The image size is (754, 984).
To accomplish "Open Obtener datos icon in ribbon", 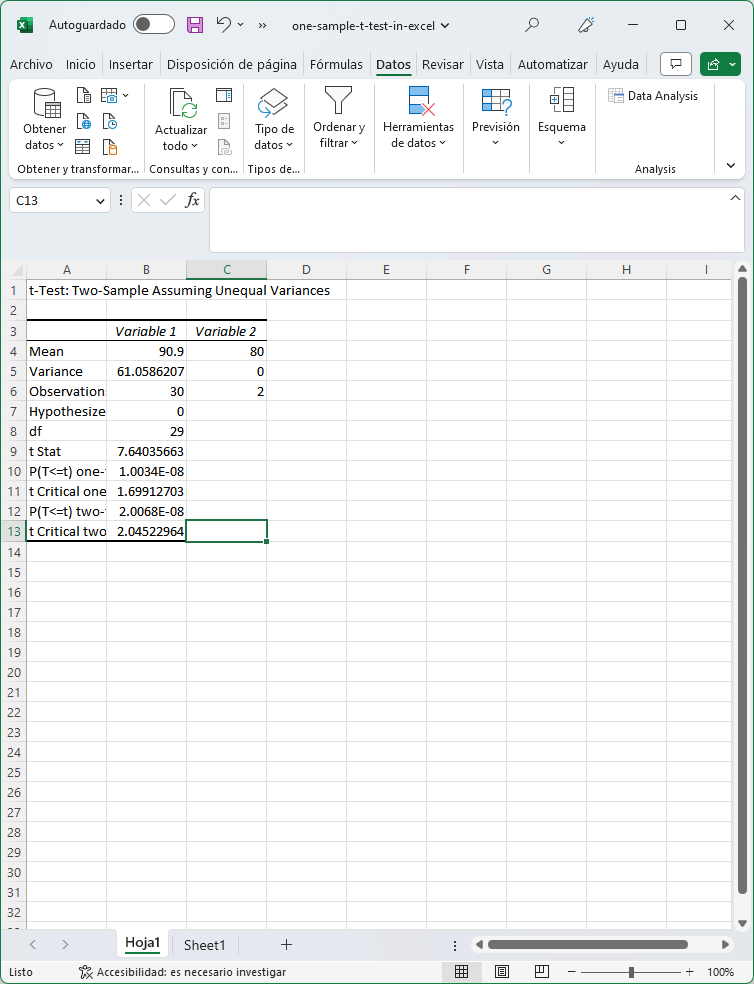I will pos(45,104).
